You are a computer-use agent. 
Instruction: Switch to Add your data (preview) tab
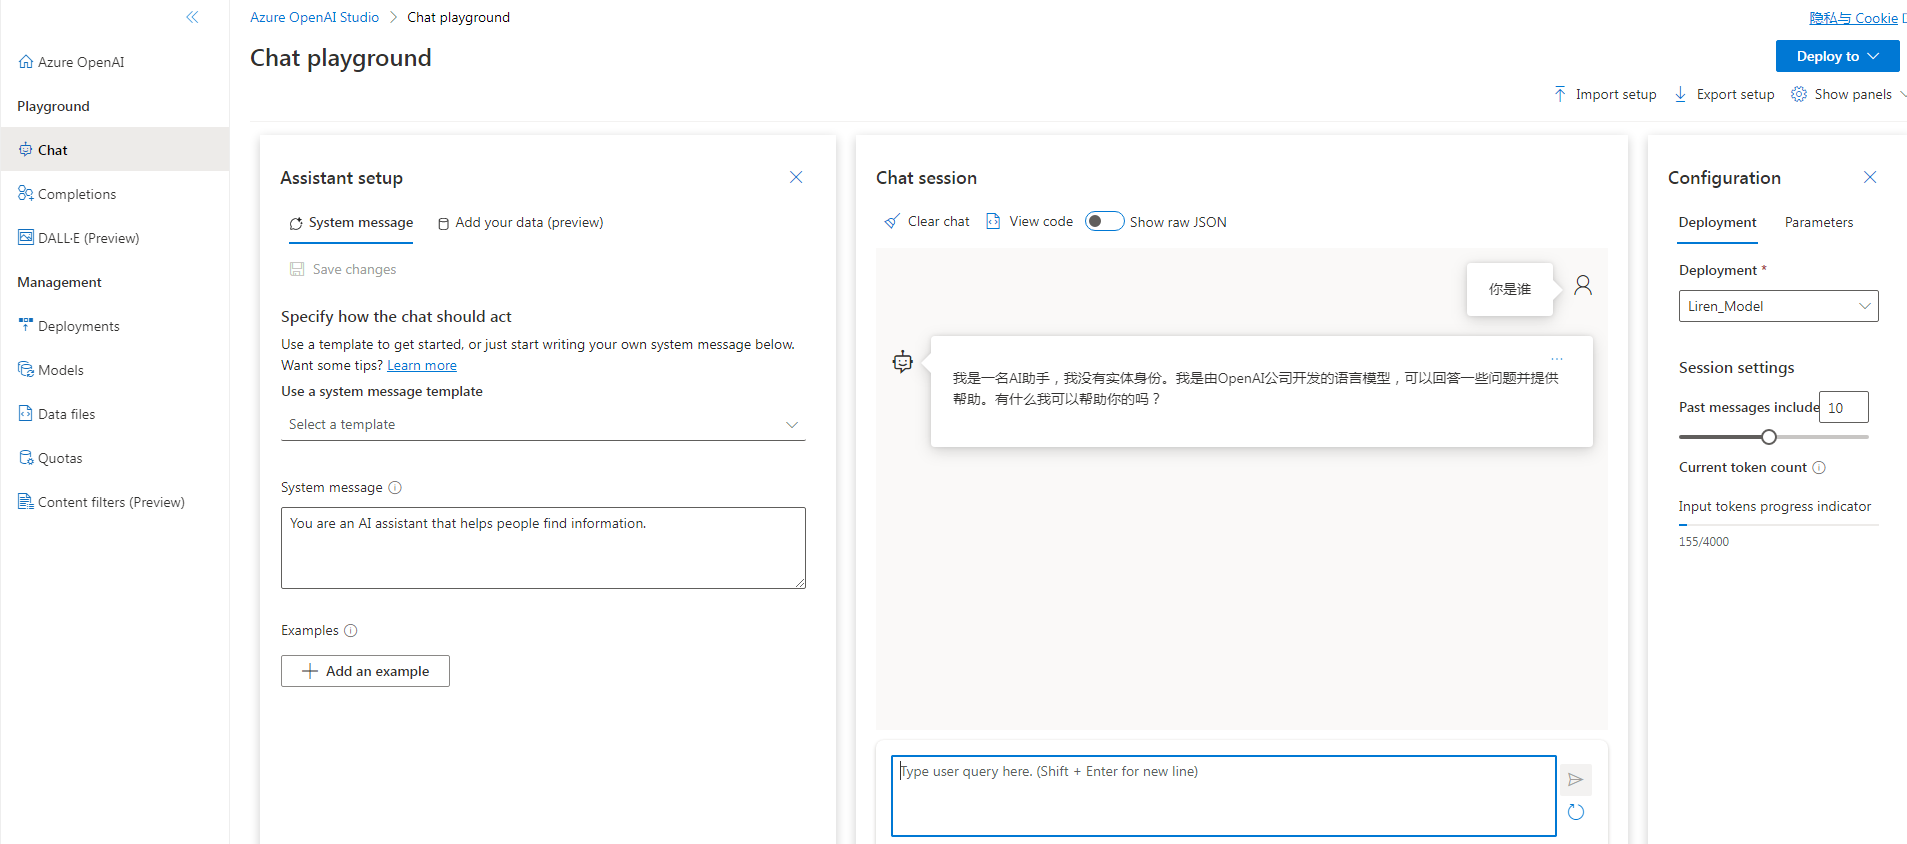(x=520, y=223)
